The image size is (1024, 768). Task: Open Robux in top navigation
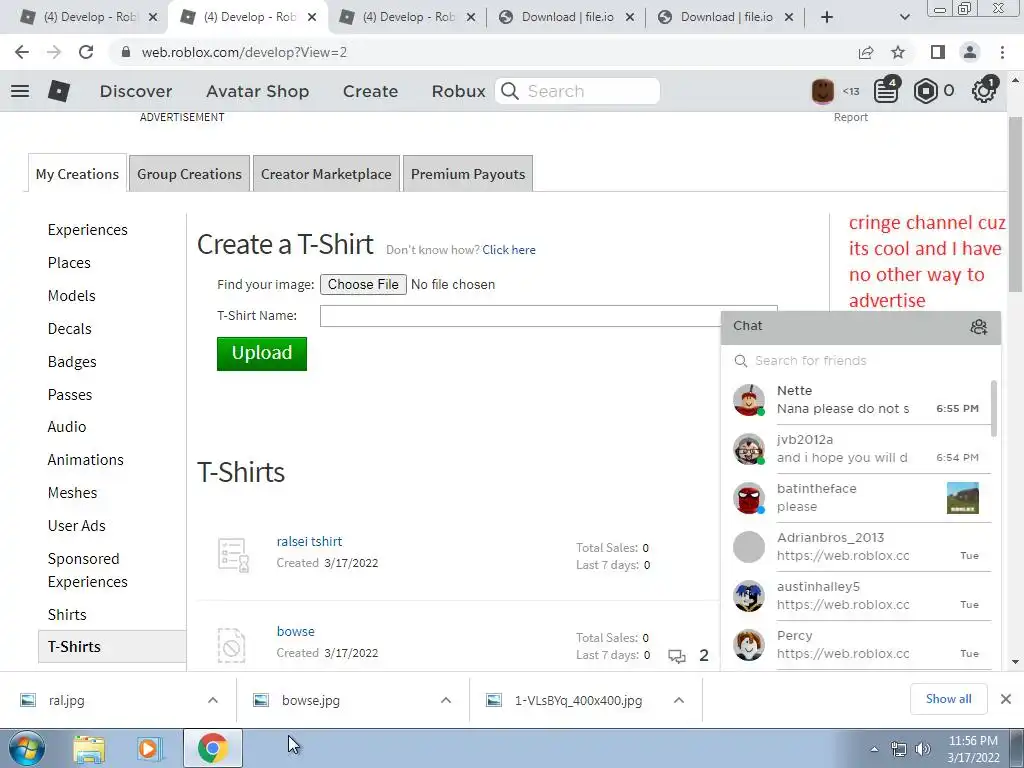point(458,91)
